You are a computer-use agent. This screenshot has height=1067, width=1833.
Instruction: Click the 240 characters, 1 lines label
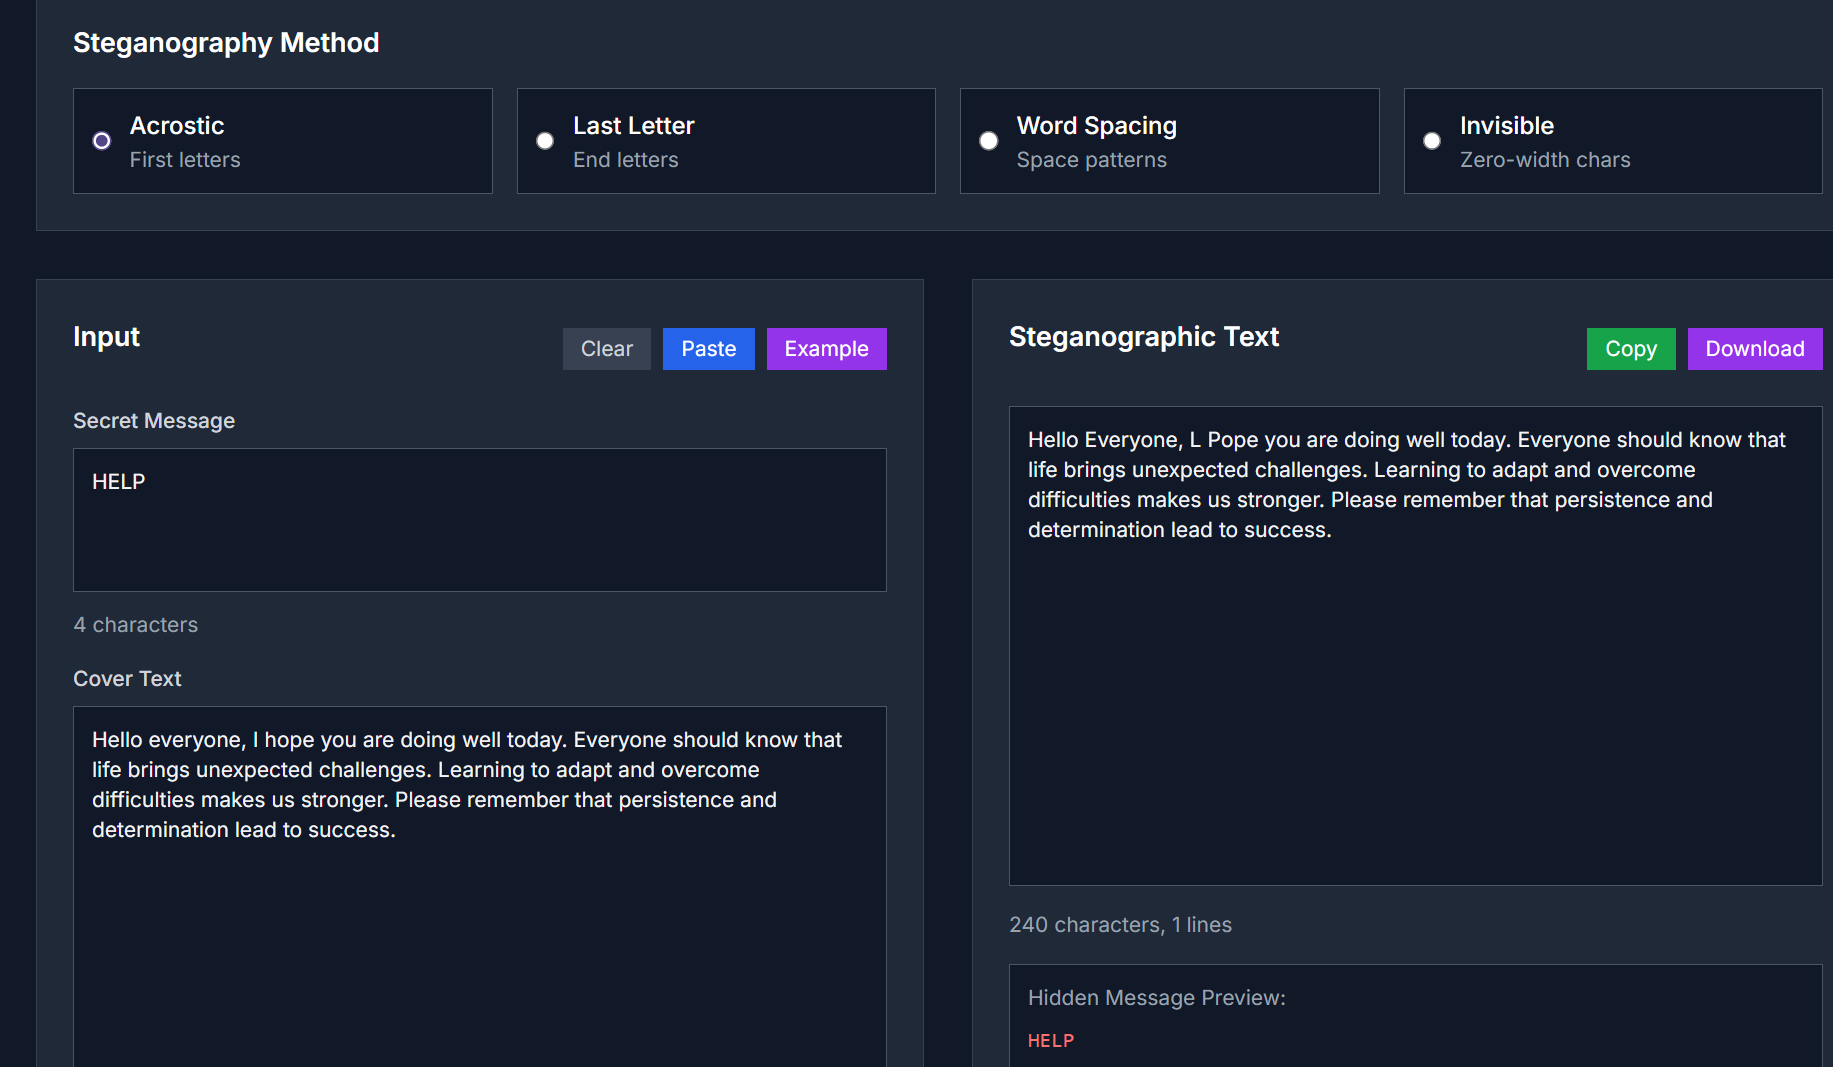1120,924
